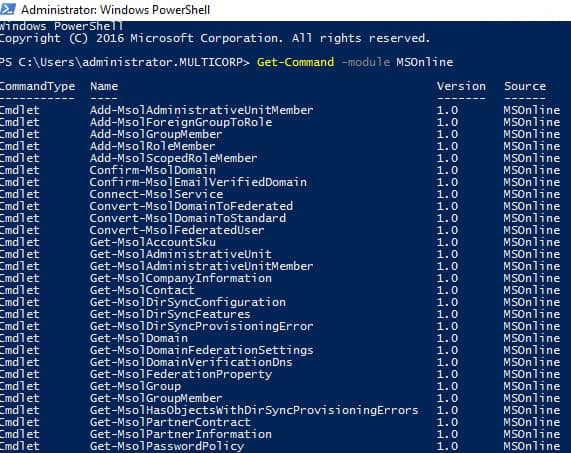The height and width of the screenshot is (453, 571).
Task: Click source 'MSOnline' in Get-MsolDomain row
Action: (532, 339)
